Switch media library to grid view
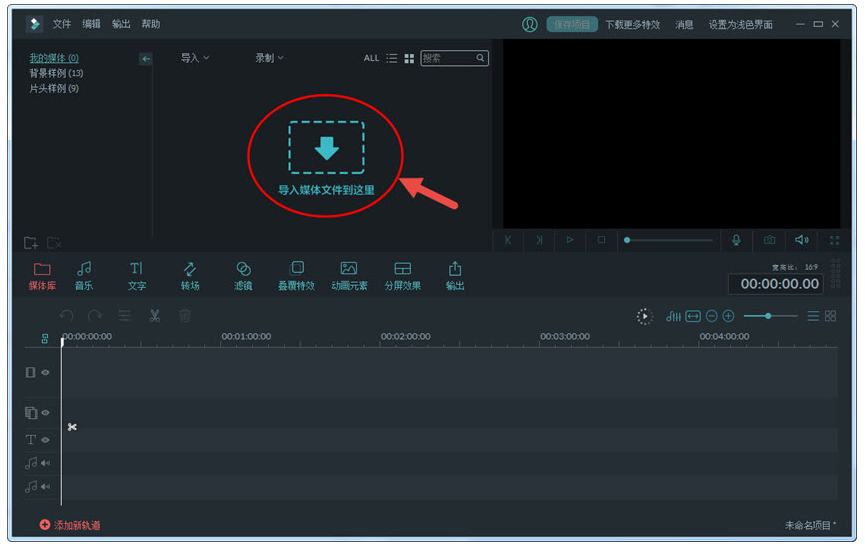 click(x=409, y=58)
